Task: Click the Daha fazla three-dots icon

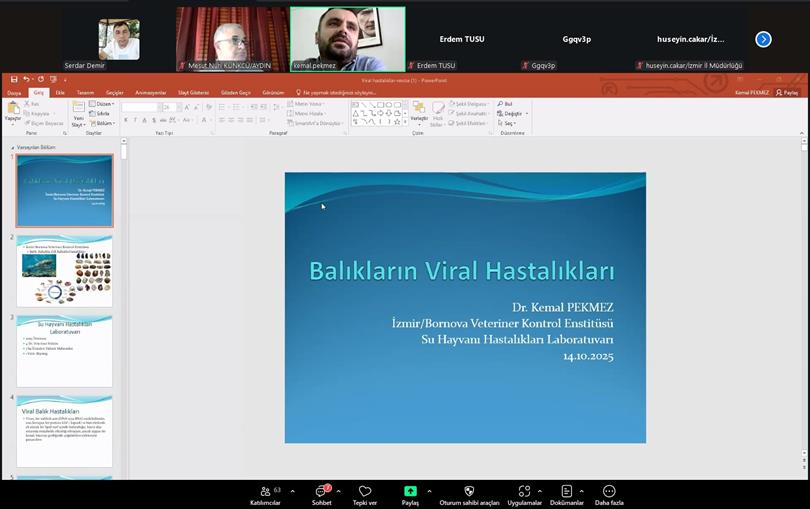Action: point(609,491)
